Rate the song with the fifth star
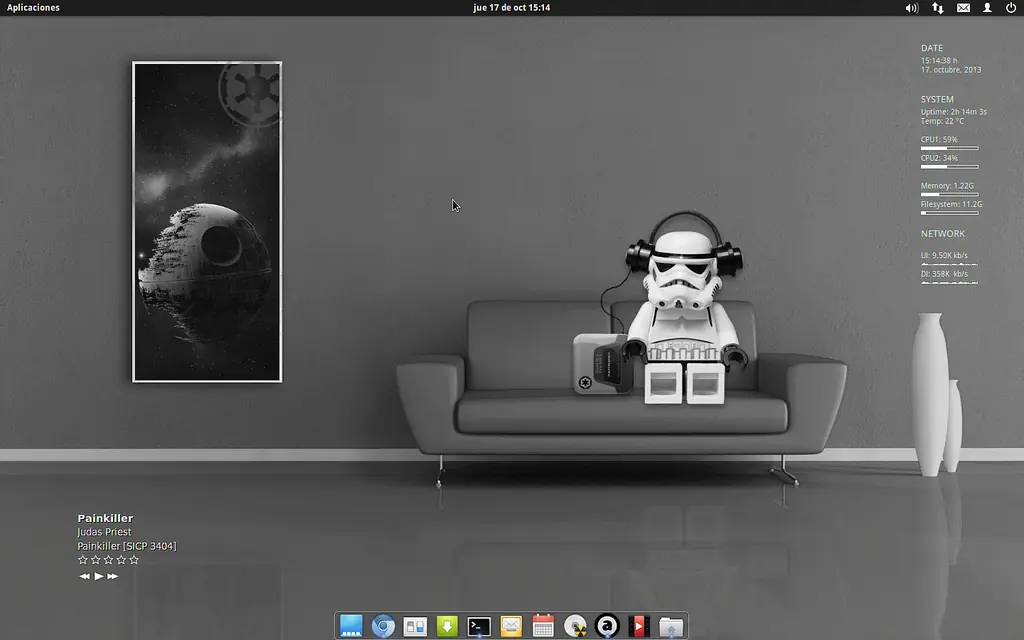Image resolution: width=1024 pixels, height=640 pixels. click(134, 560)
